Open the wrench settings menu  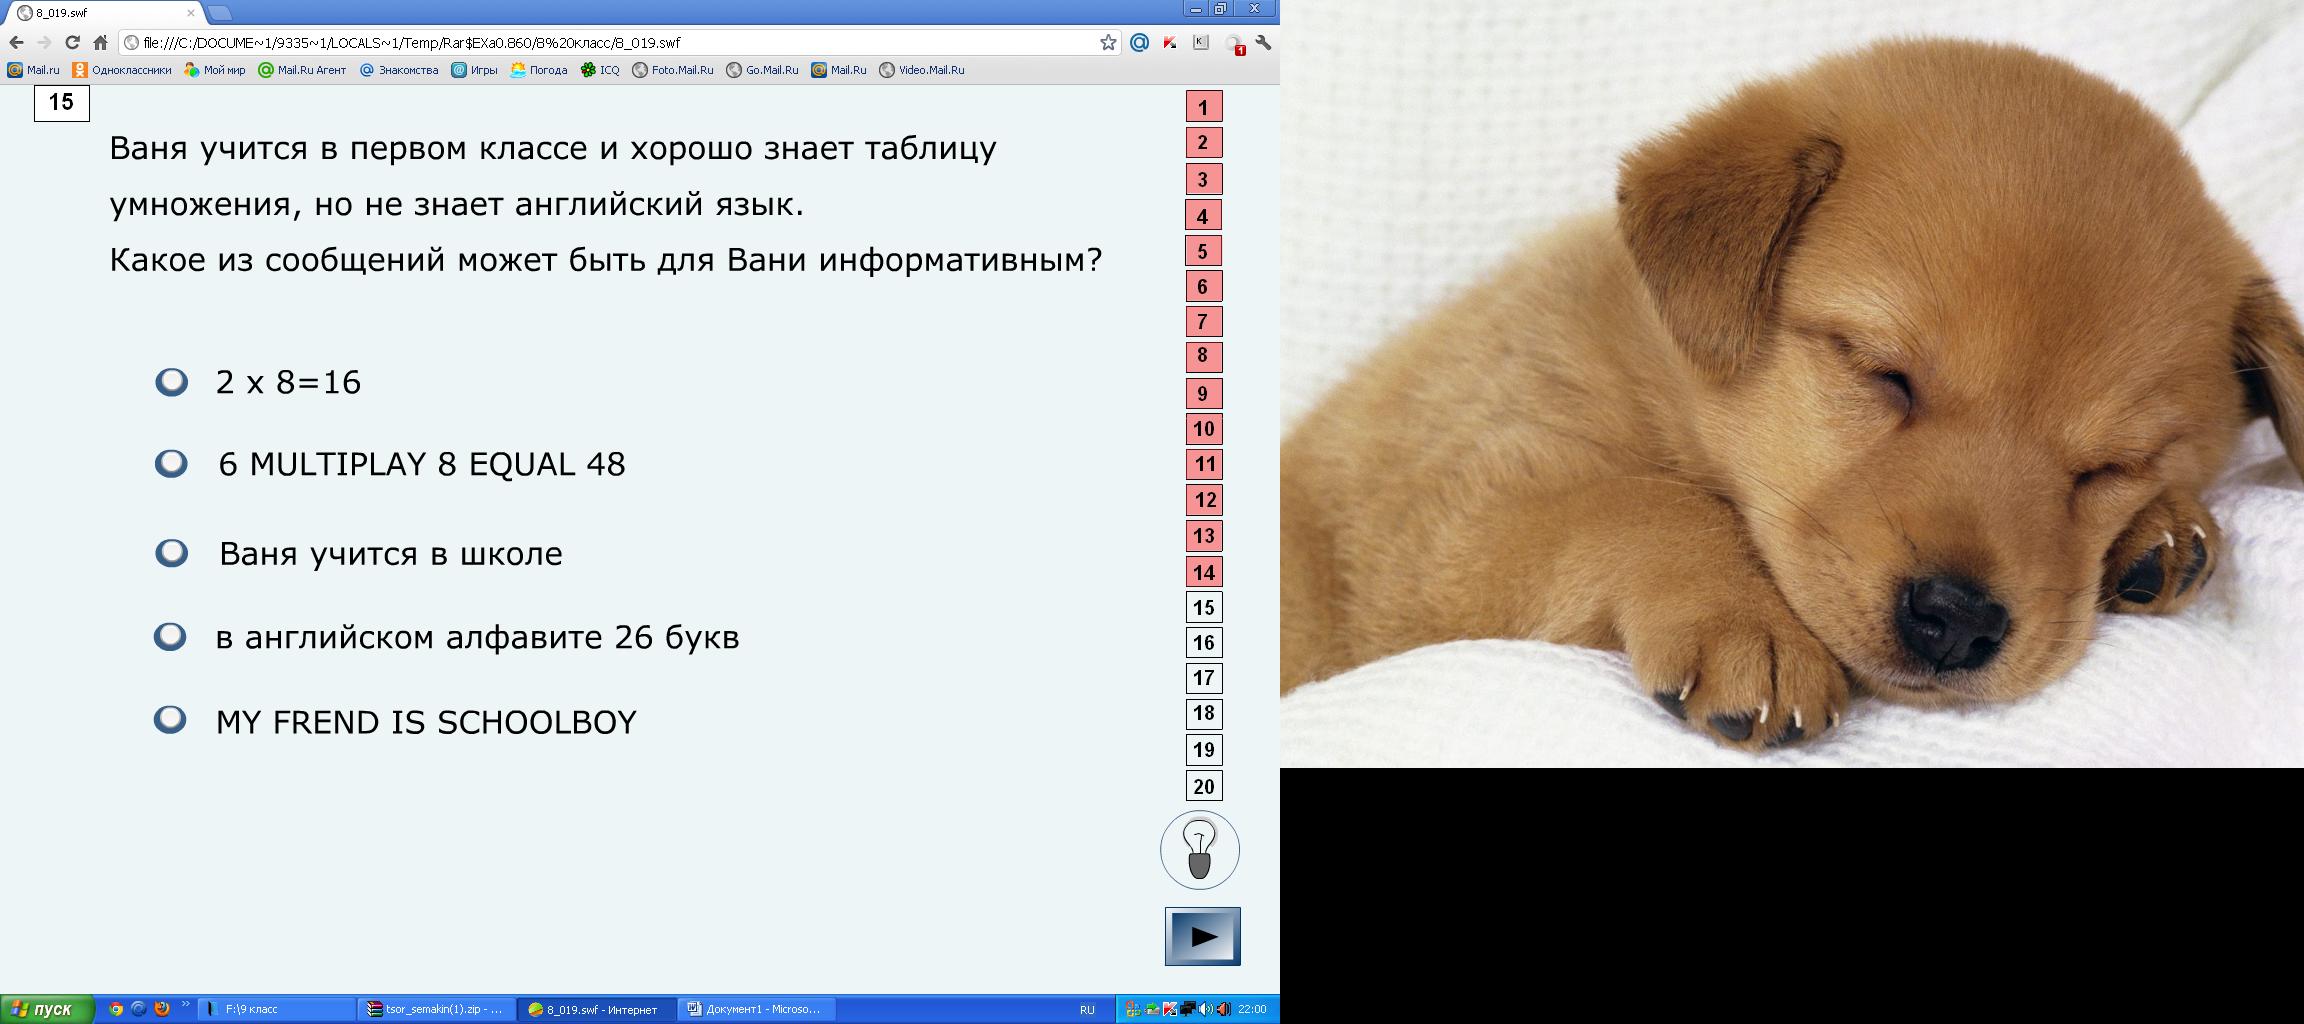click(1263, 43)
